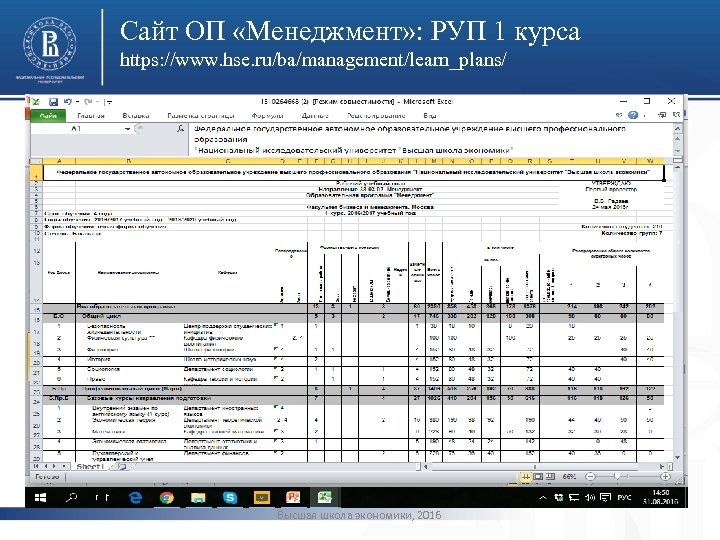Image resolution: width=720 pixels, height=540 pixels.
Task: Switch to the Главная ribbon tab
Action: pyautogui.click(x=91, y=116)
